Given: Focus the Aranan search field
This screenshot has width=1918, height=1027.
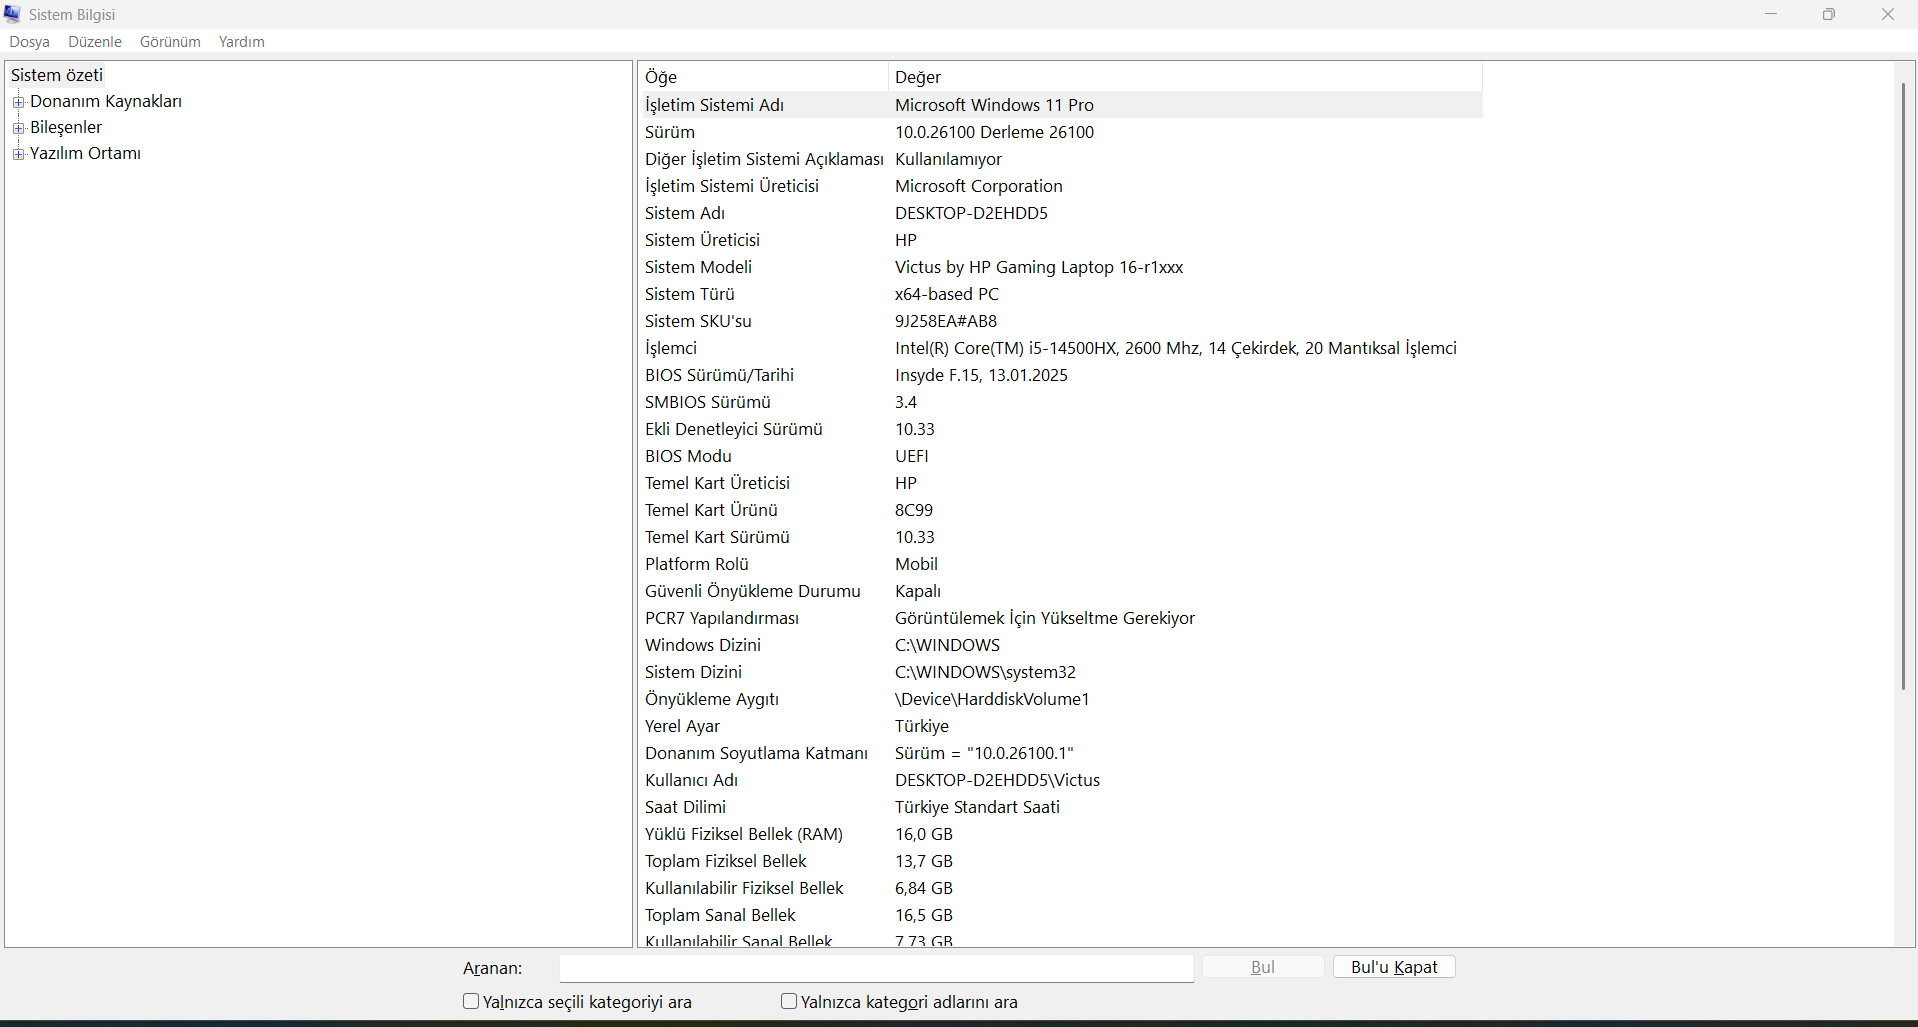Looking at the screenshot, I should click(876, 968).
